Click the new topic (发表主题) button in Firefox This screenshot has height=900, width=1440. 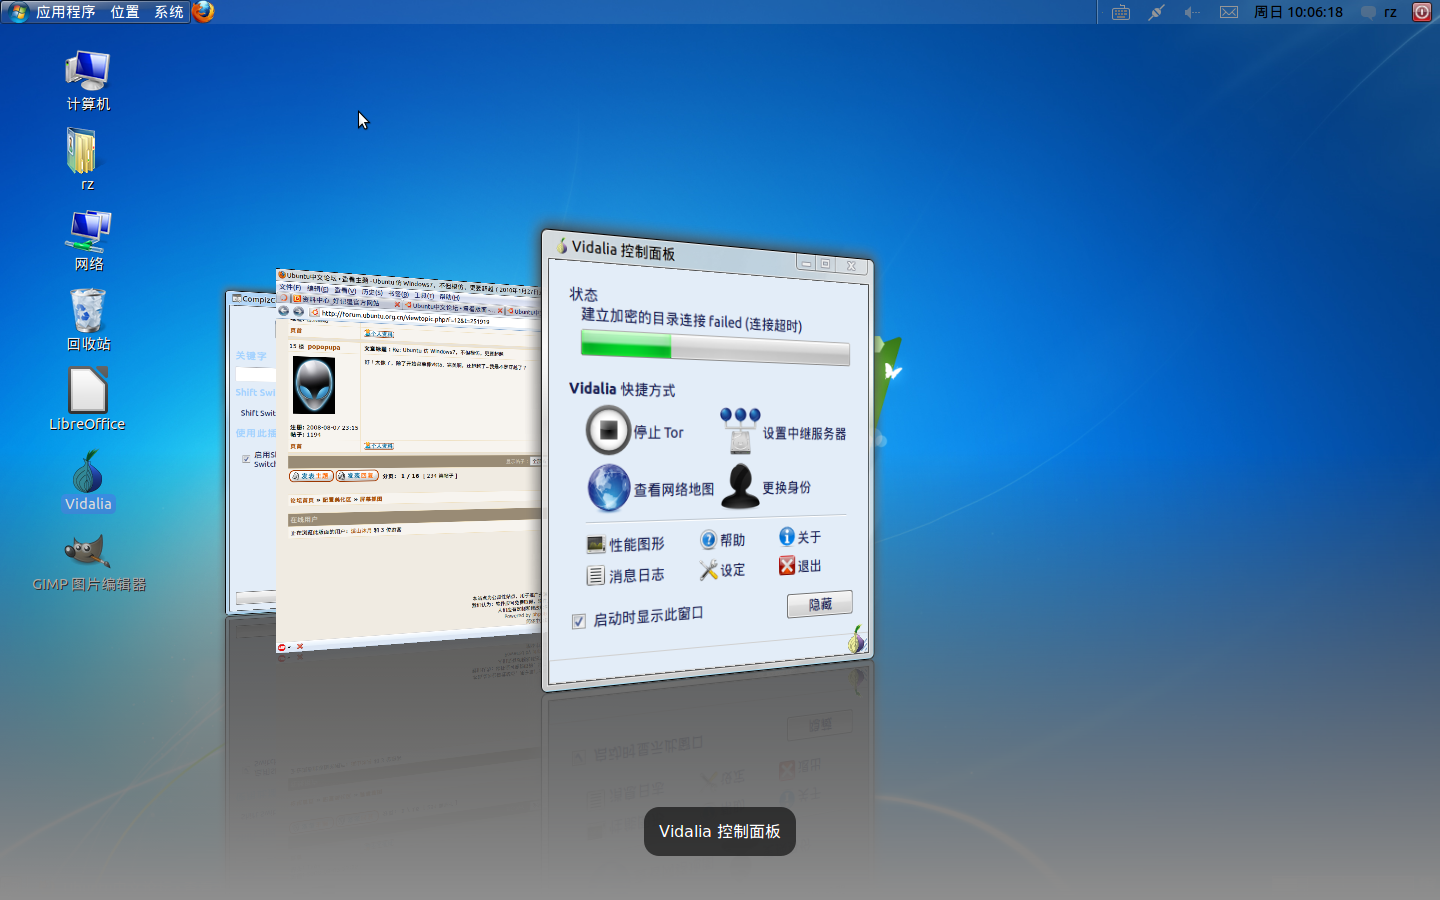[x=311, y=476]
